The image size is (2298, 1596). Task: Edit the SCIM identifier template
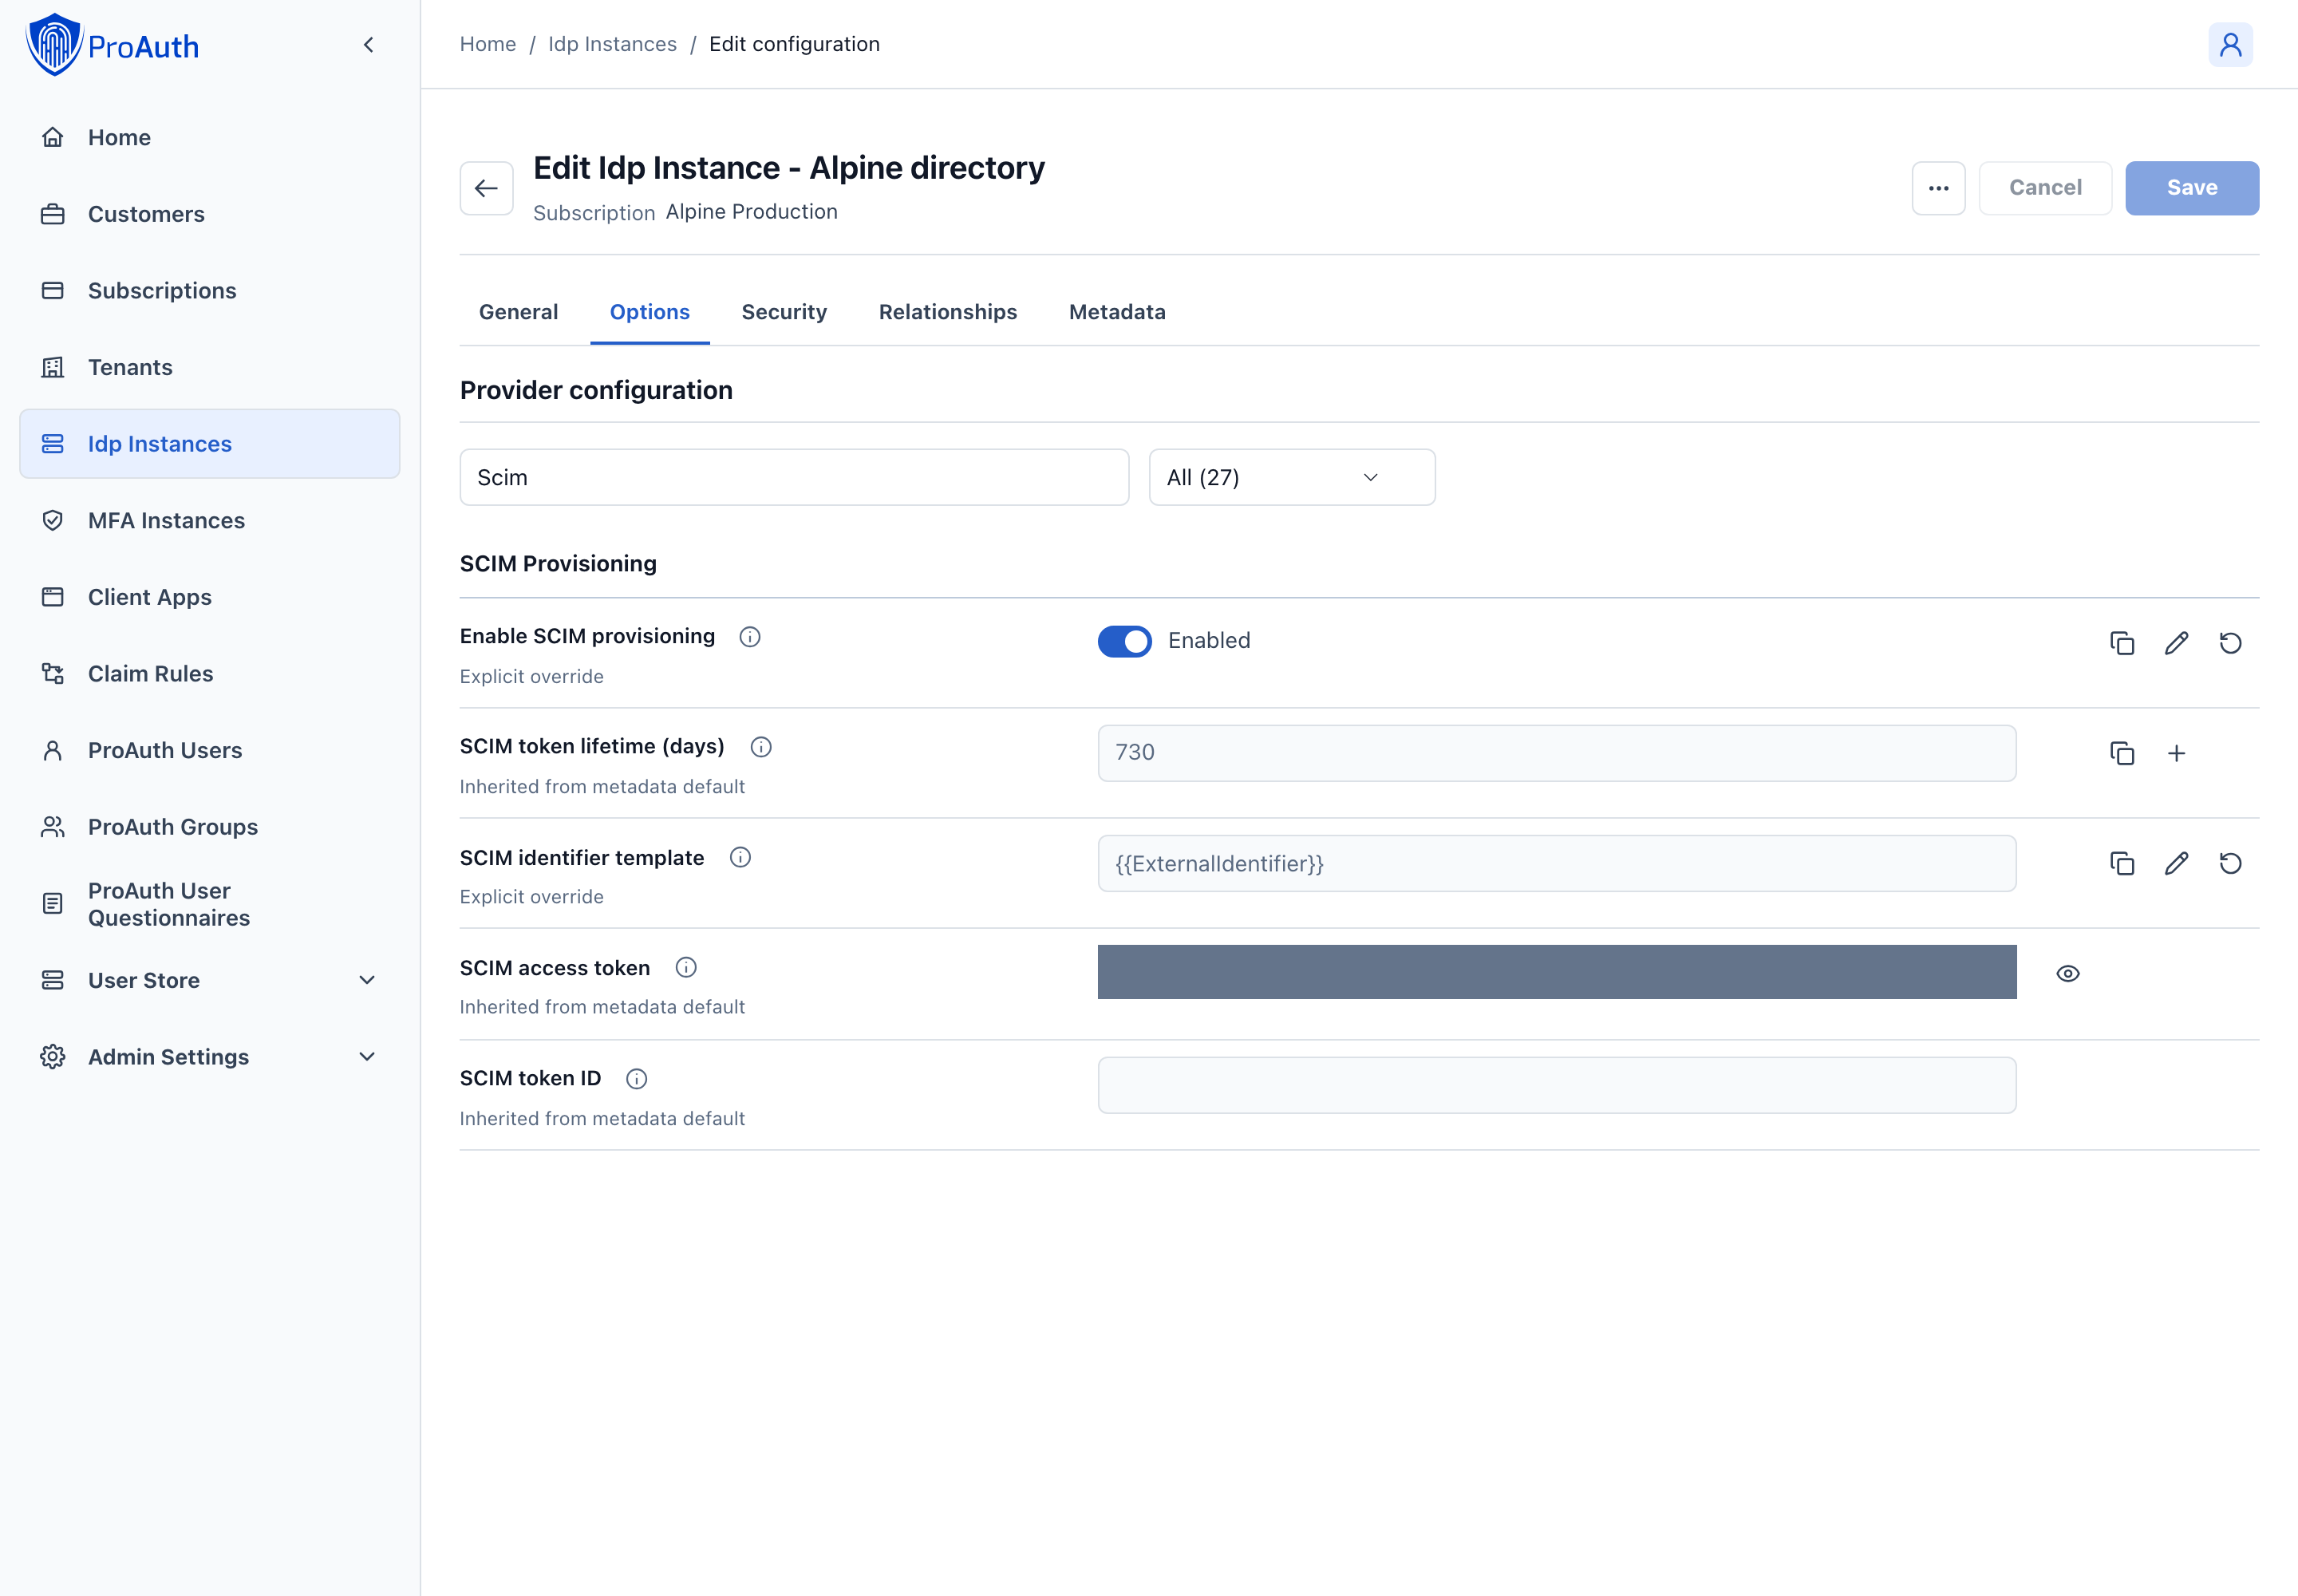2176,863
